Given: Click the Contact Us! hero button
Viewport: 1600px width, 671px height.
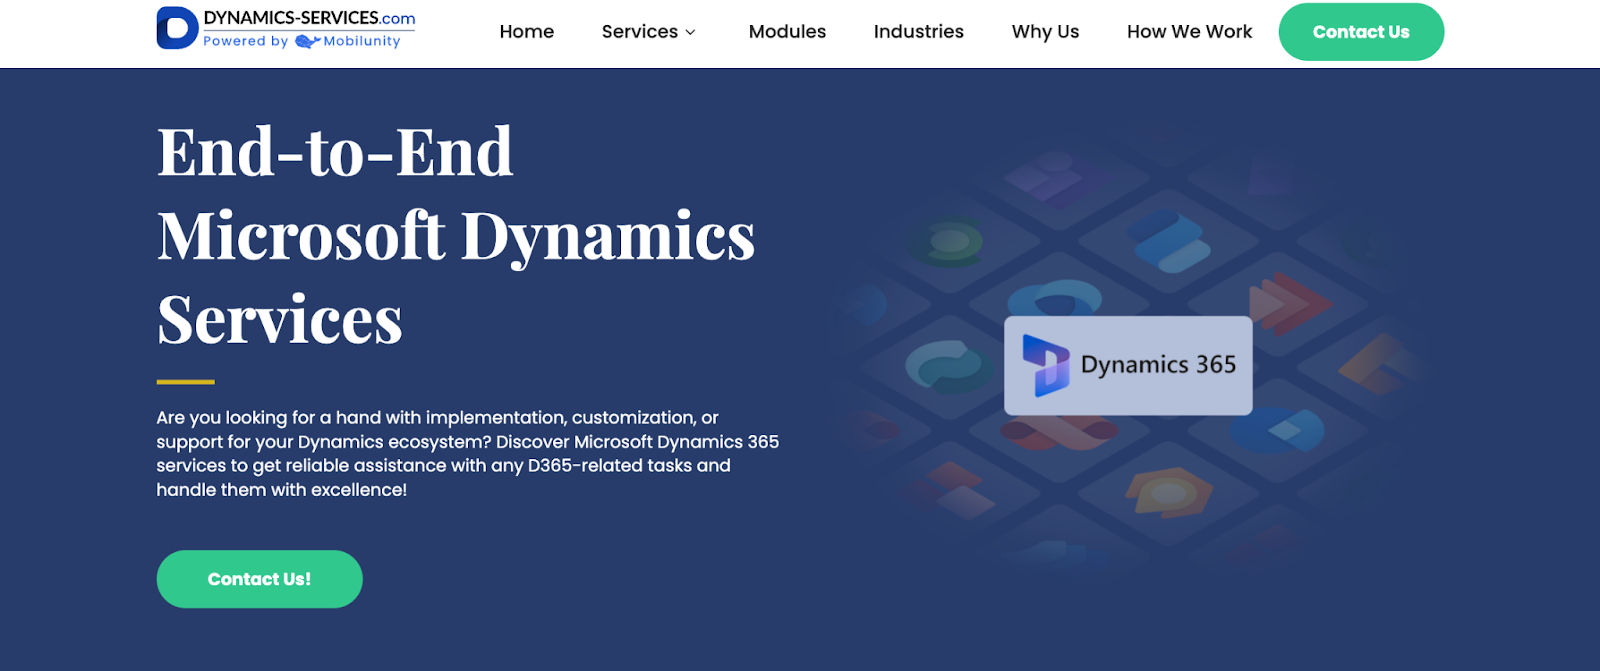Looking at the screenshot, I should pyautogui.click(x=259, y=579).
